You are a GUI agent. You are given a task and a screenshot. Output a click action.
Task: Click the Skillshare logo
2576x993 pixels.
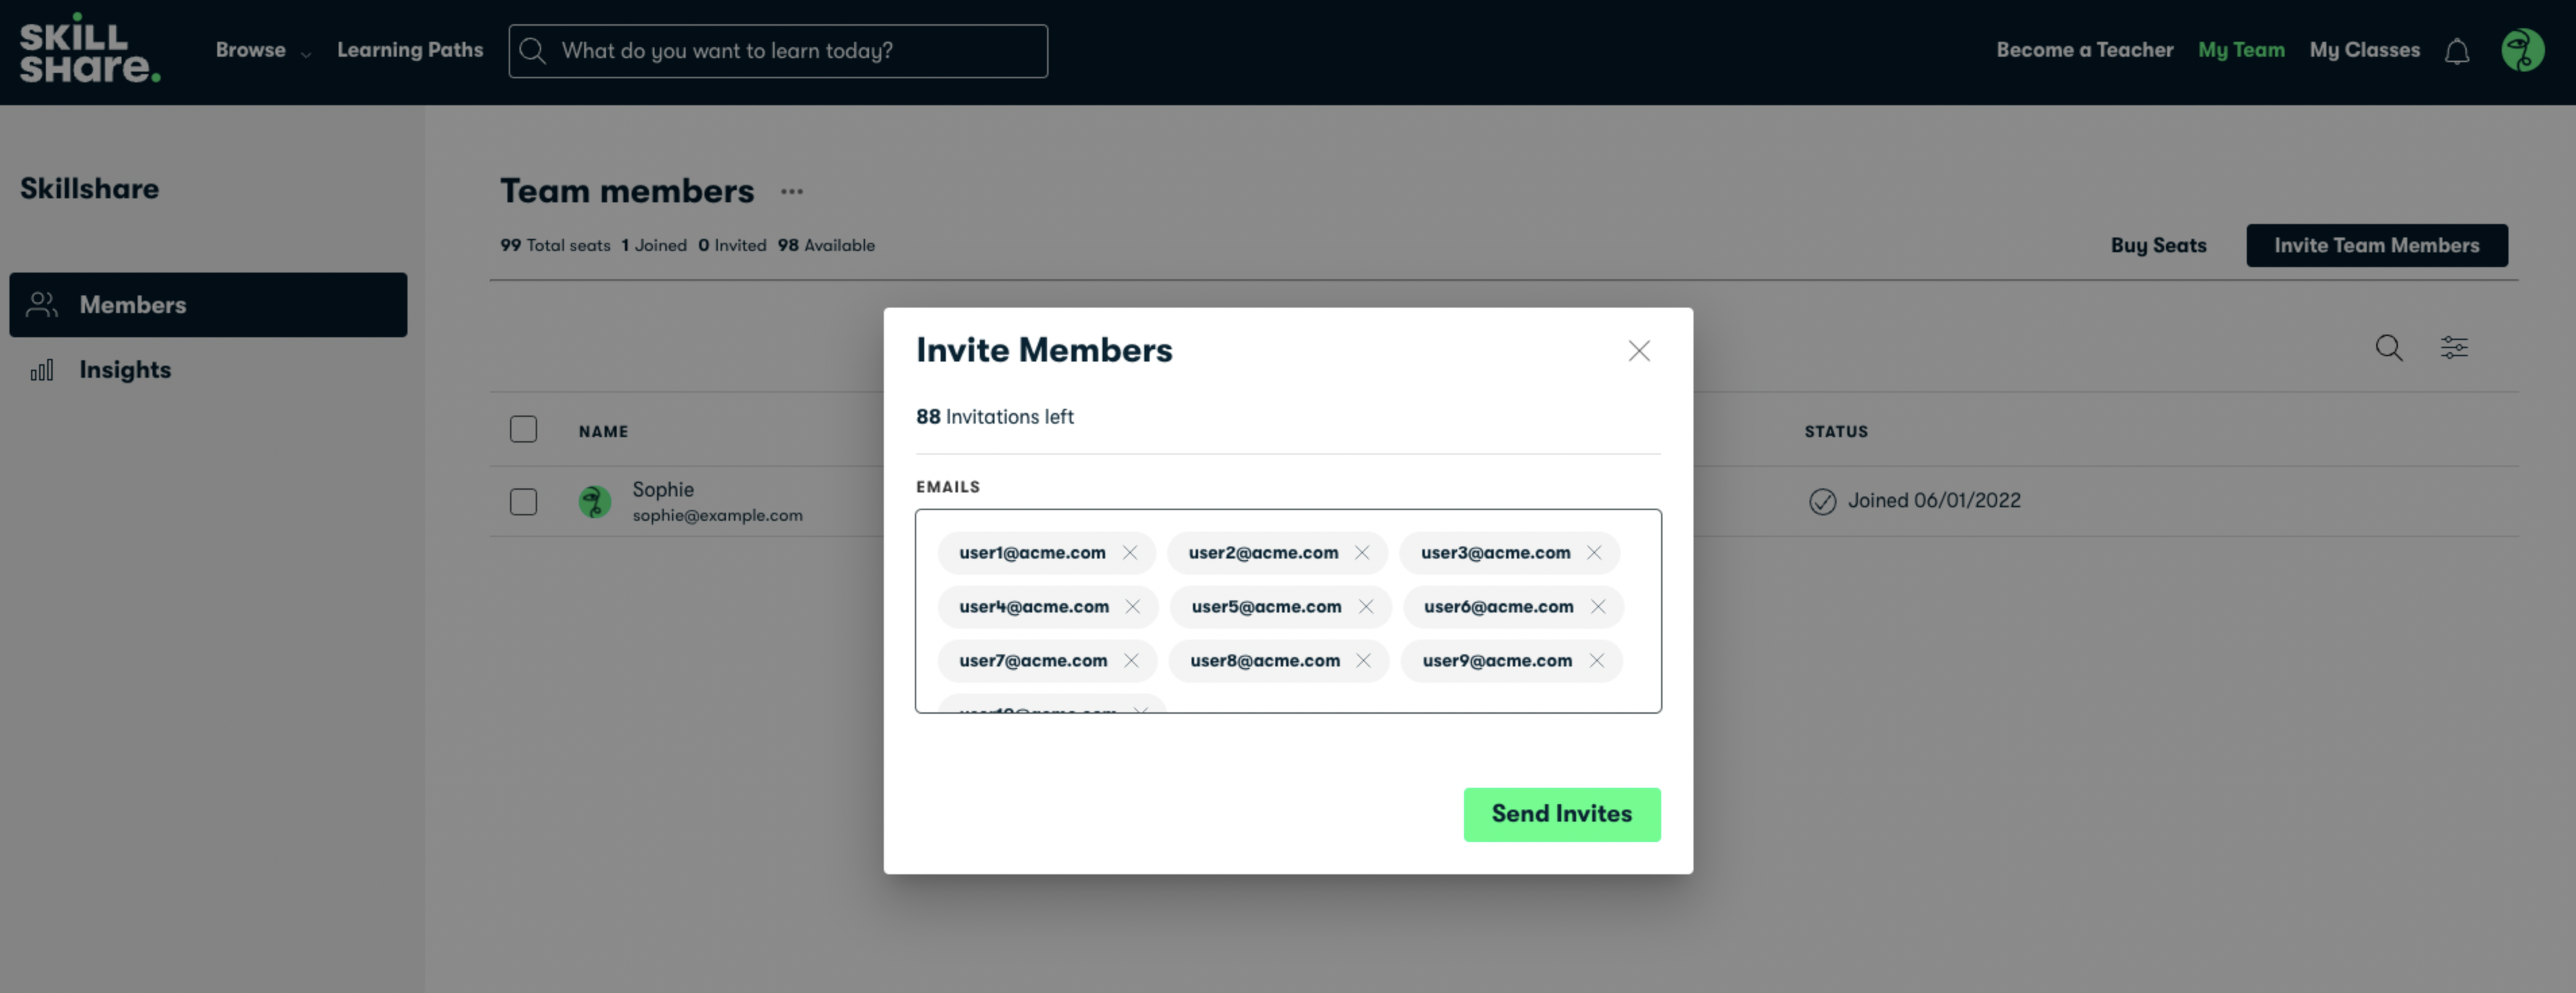[89, 48]
